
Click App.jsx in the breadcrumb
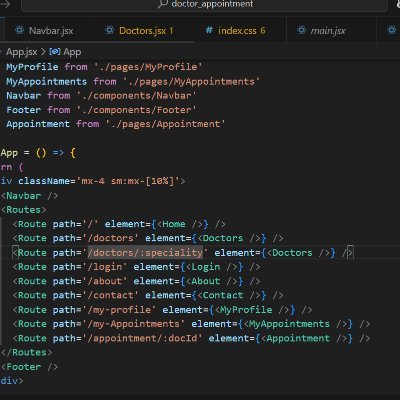21,52
